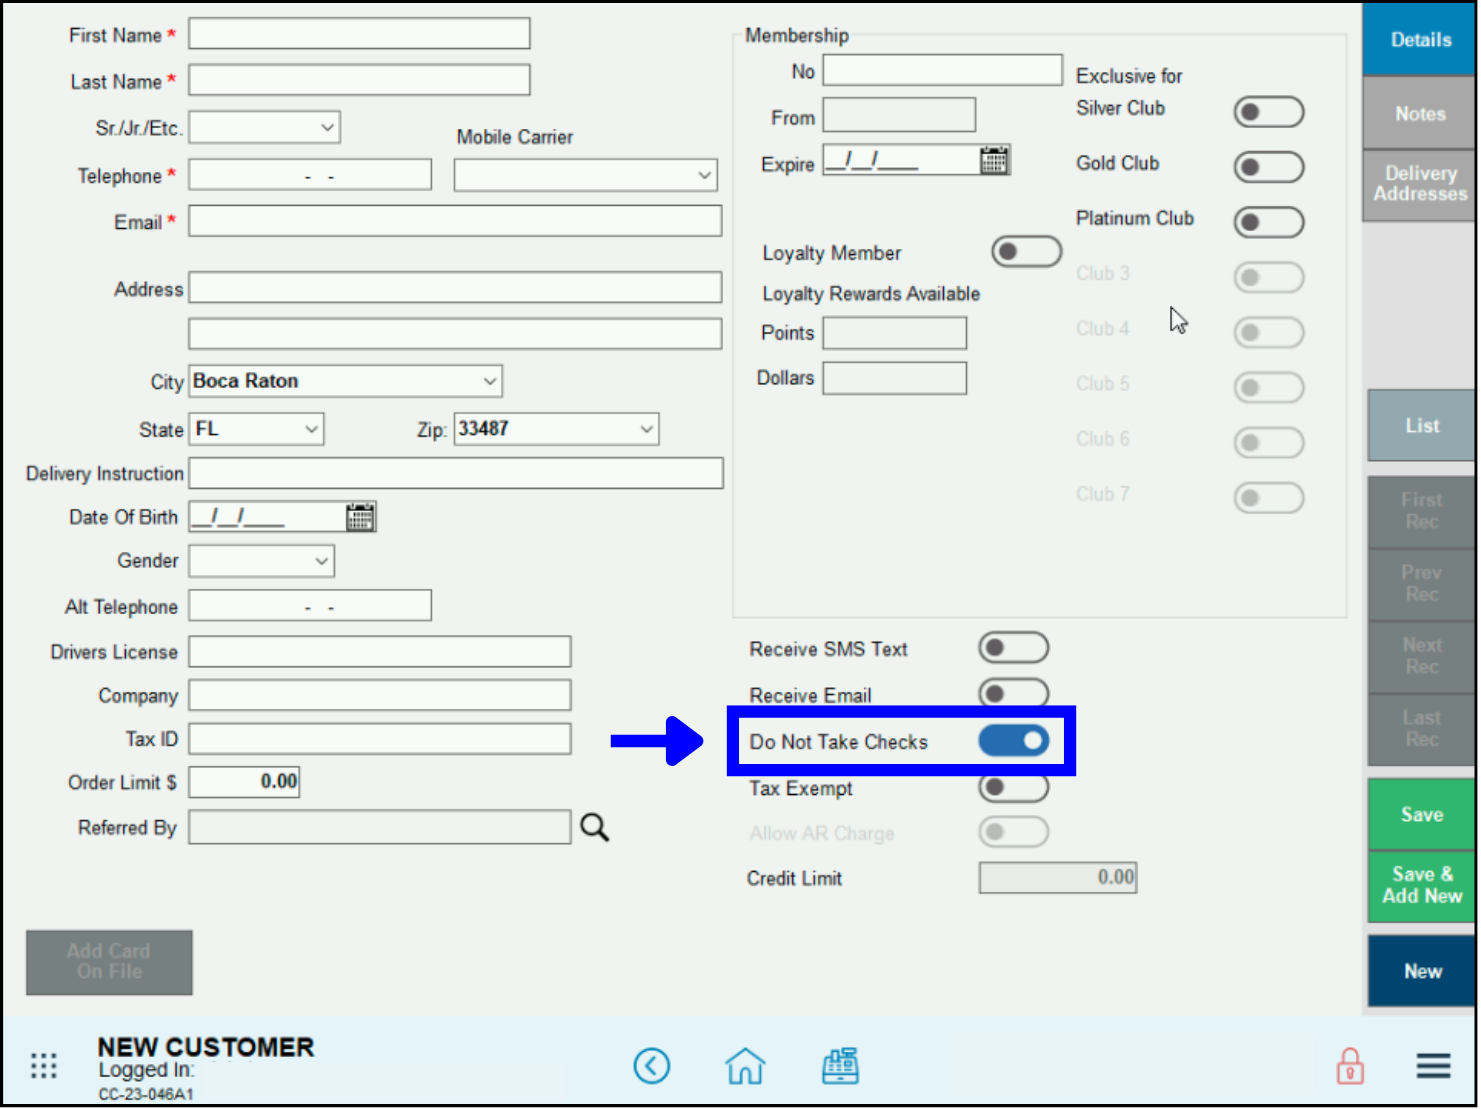Click the Tax ID field
The height and width of the screenshot is (1109, 1481).
tap(380, 739)
